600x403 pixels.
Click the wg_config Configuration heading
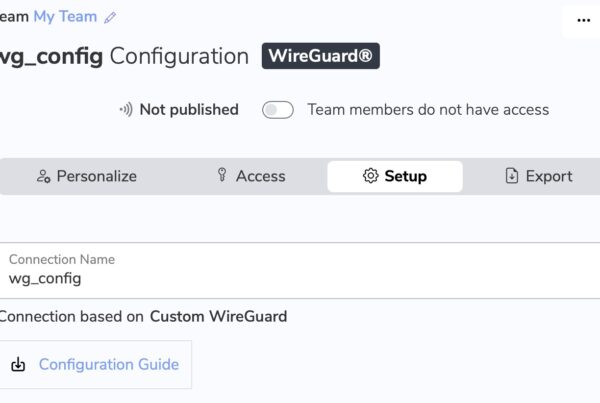point(124,57)
